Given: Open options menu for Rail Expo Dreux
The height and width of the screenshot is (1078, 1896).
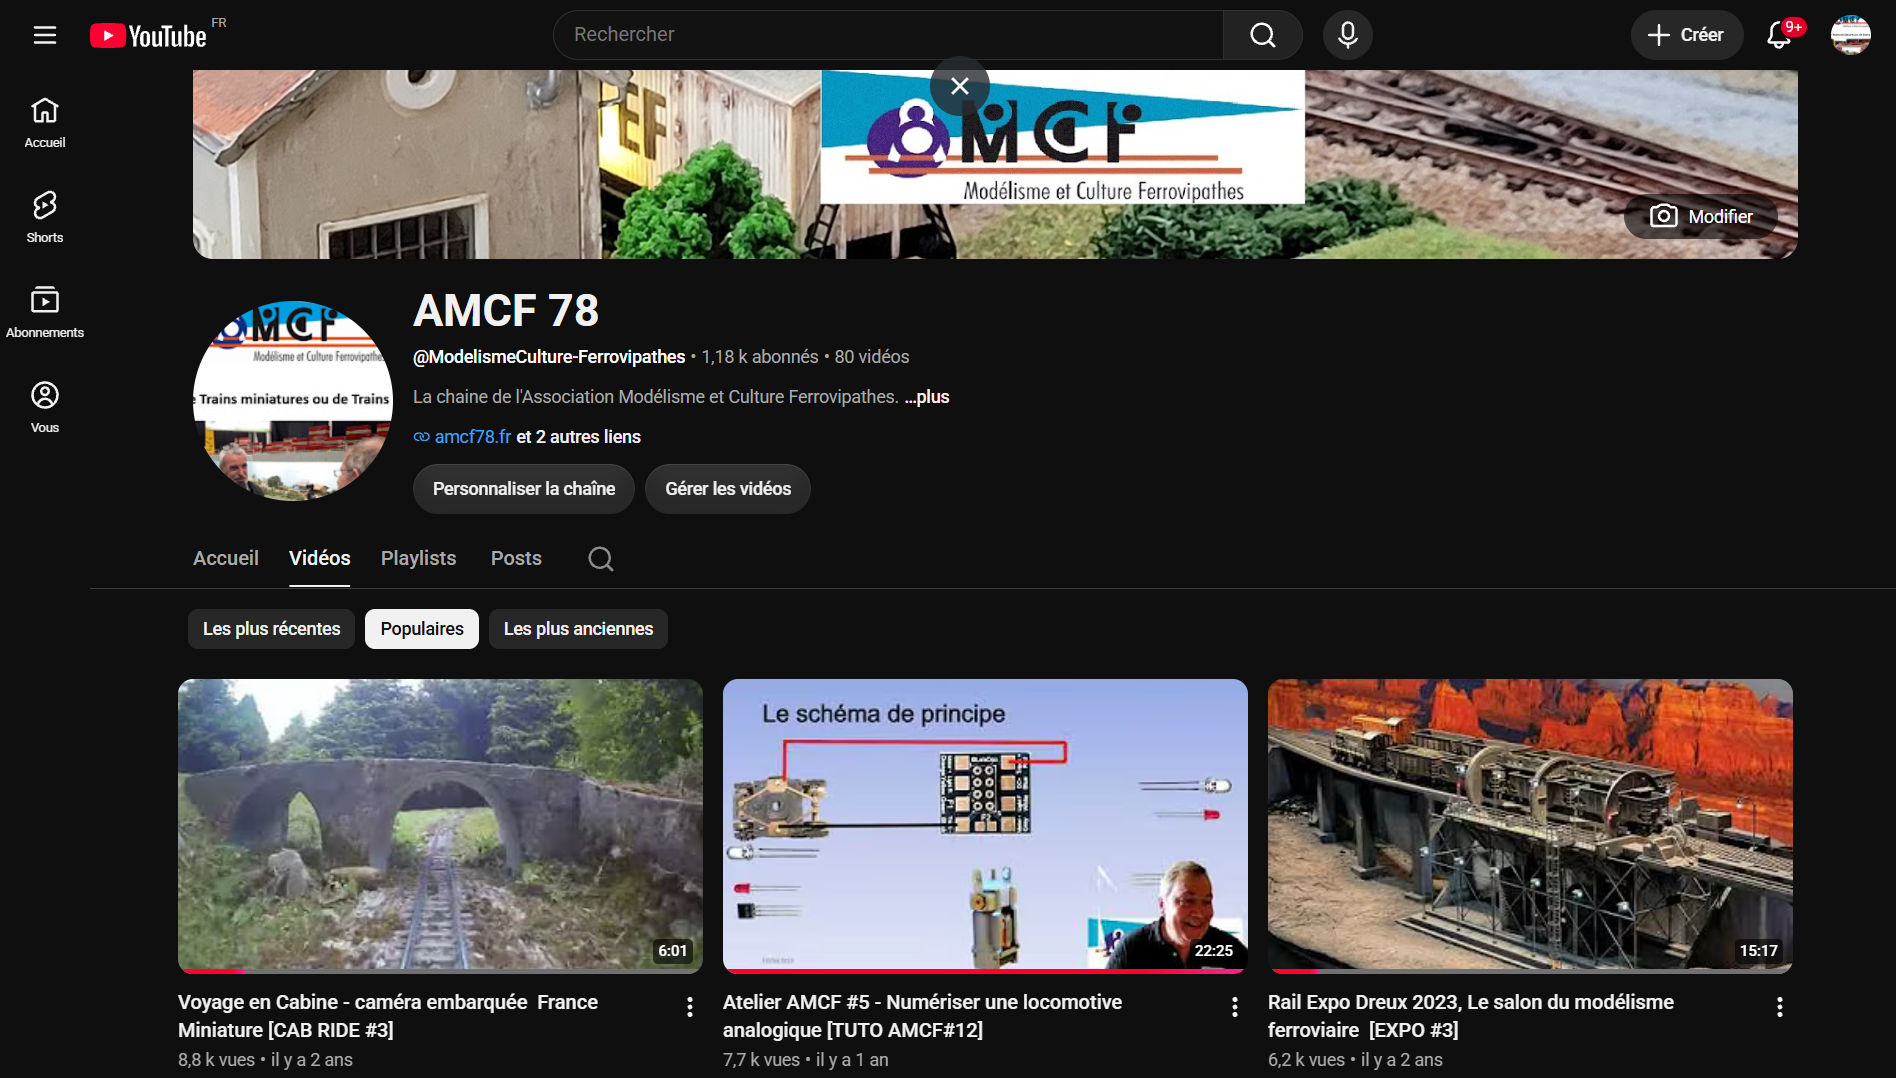Looking at the screenshot, I should pyautogui.click(x=1780, y=1007).
